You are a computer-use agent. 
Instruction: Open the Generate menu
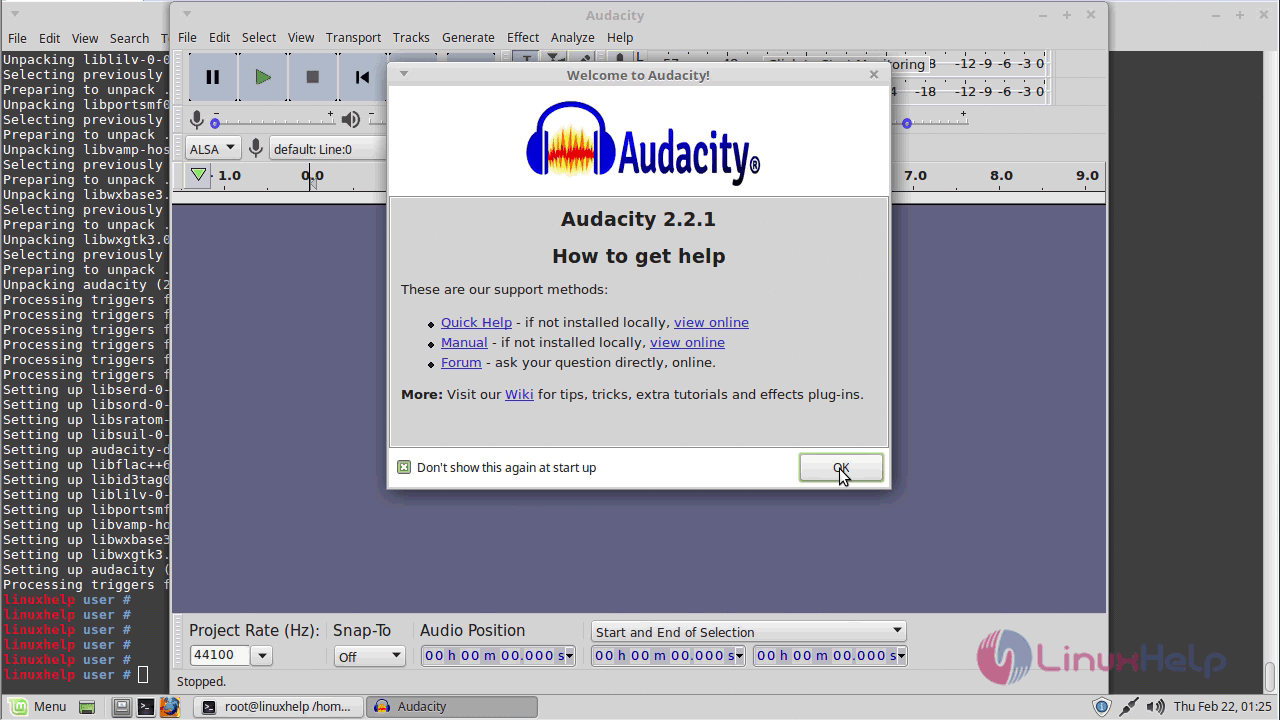click(468, 37)
